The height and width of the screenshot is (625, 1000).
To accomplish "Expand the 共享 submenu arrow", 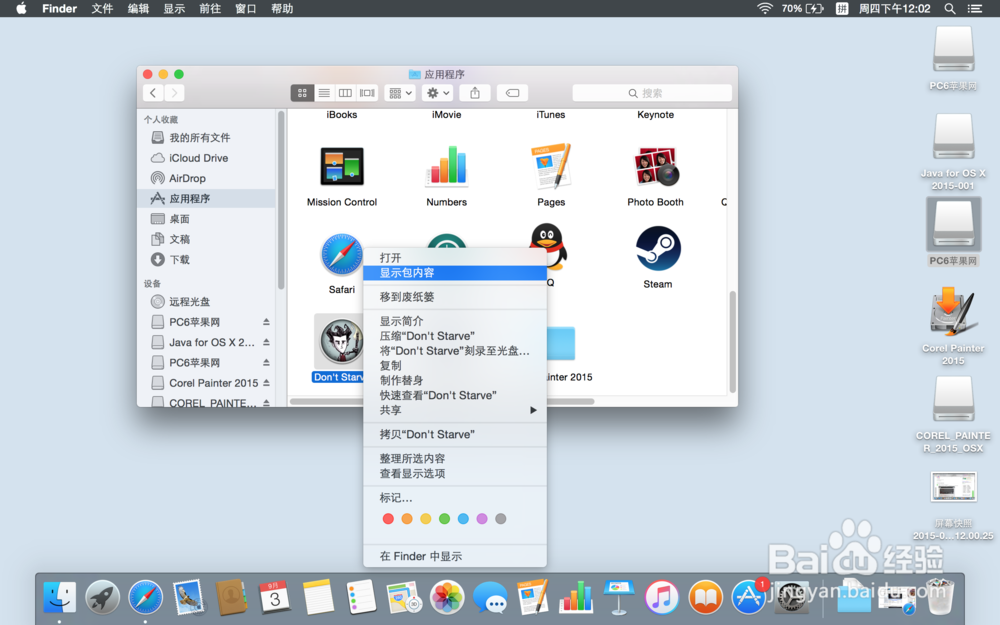I will click(533, 410).
